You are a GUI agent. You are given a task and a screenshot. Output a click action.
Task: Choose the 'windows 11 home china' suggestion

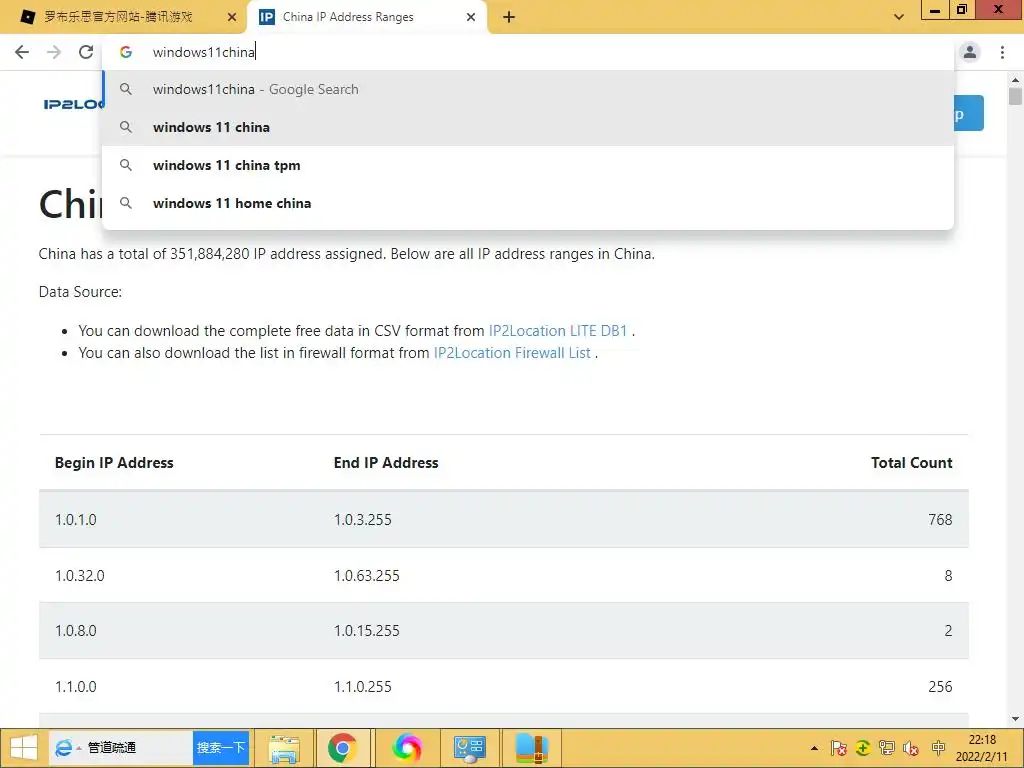[528, 203]
